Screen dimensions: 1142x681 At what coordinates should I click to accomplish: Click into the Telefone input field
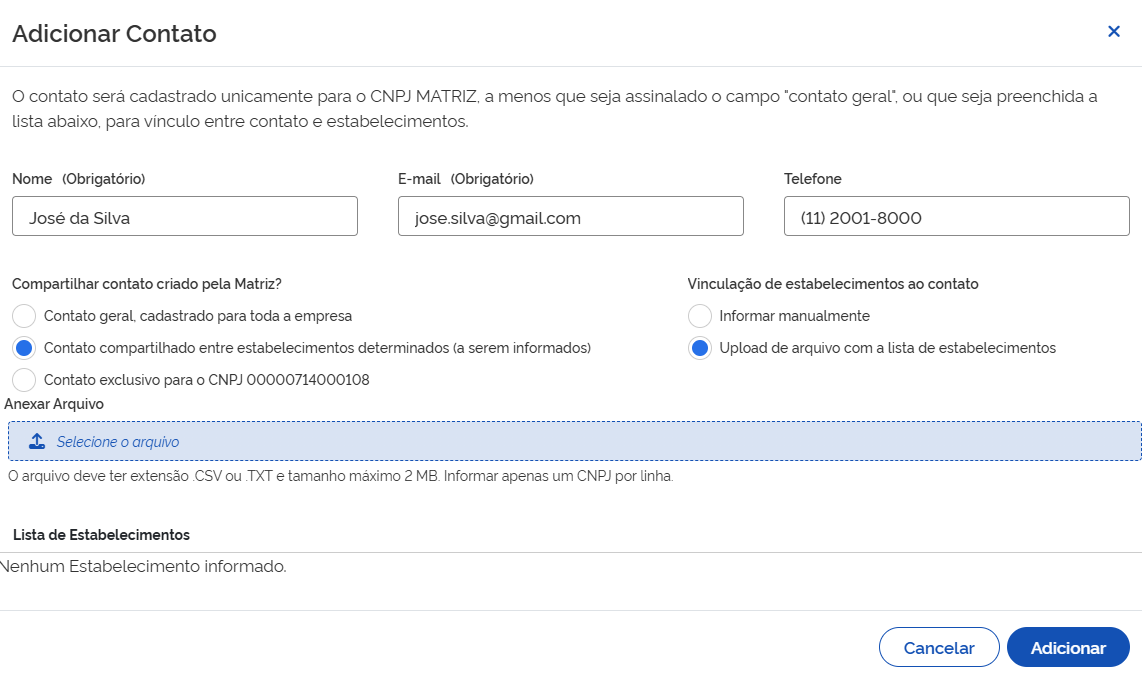click(x=956, y=217)
